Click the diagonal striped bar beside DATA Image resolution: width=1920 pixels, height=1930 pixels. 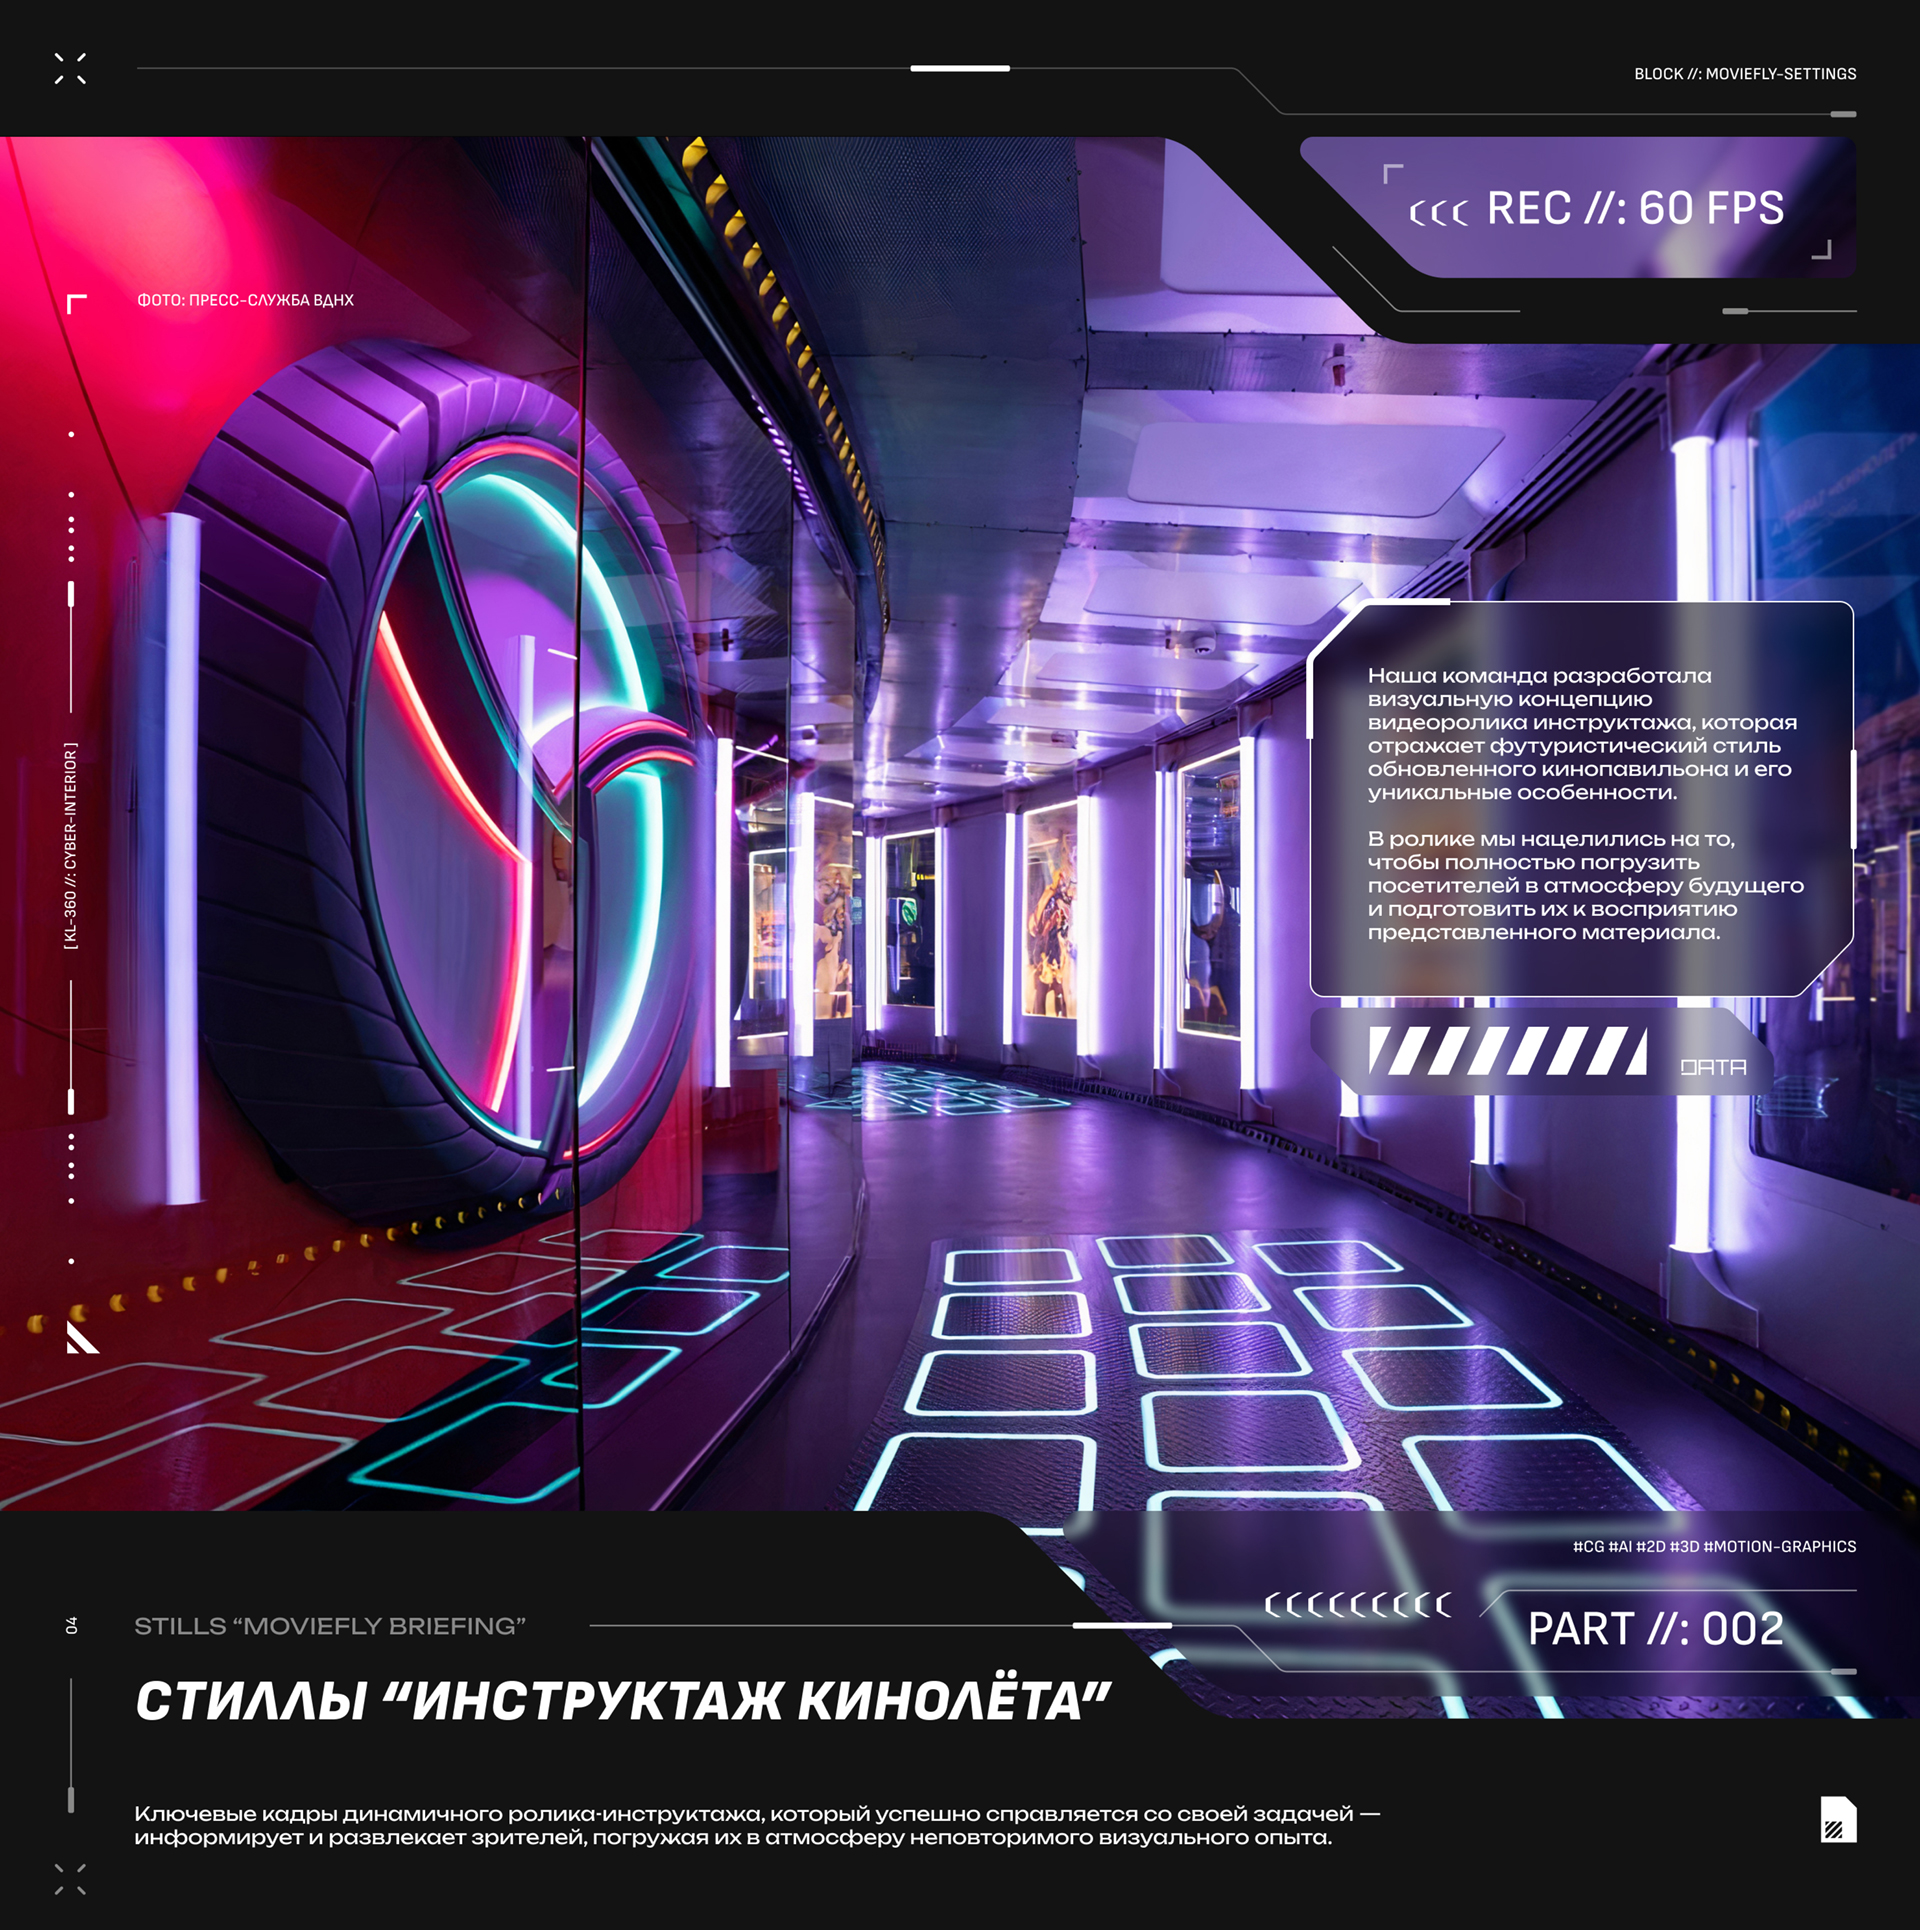coord(1507,1051)
